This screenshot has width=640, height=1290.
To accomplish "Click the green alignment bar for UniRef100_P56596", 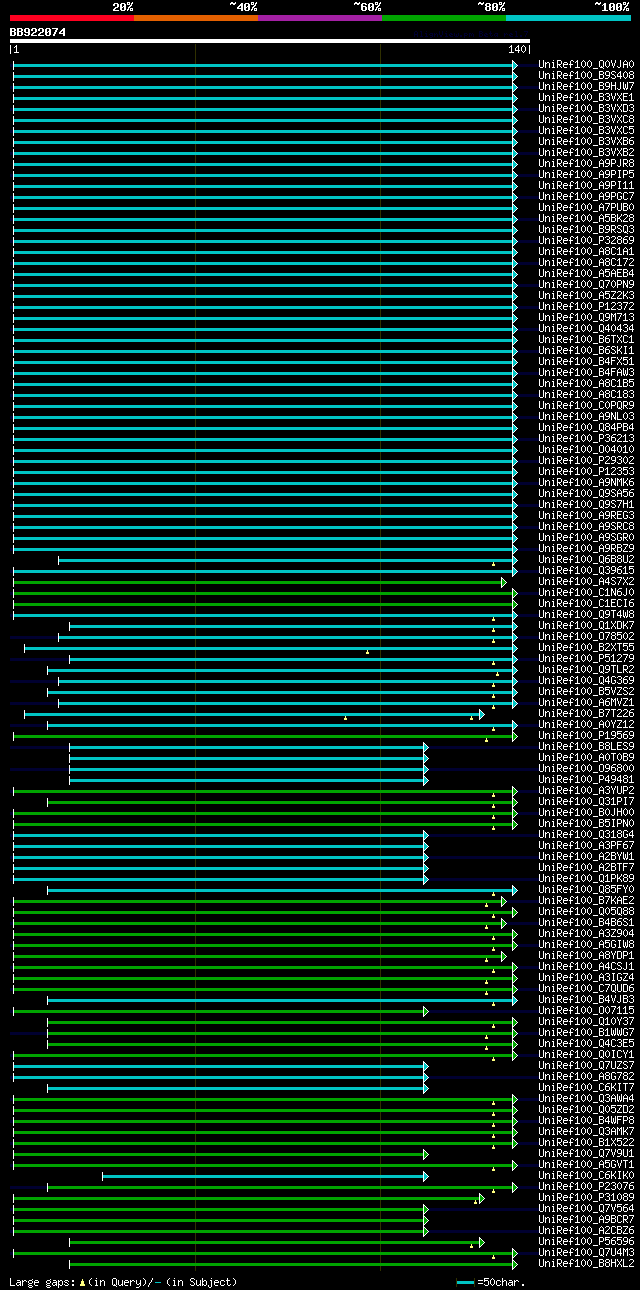I will pos(277,1242).
